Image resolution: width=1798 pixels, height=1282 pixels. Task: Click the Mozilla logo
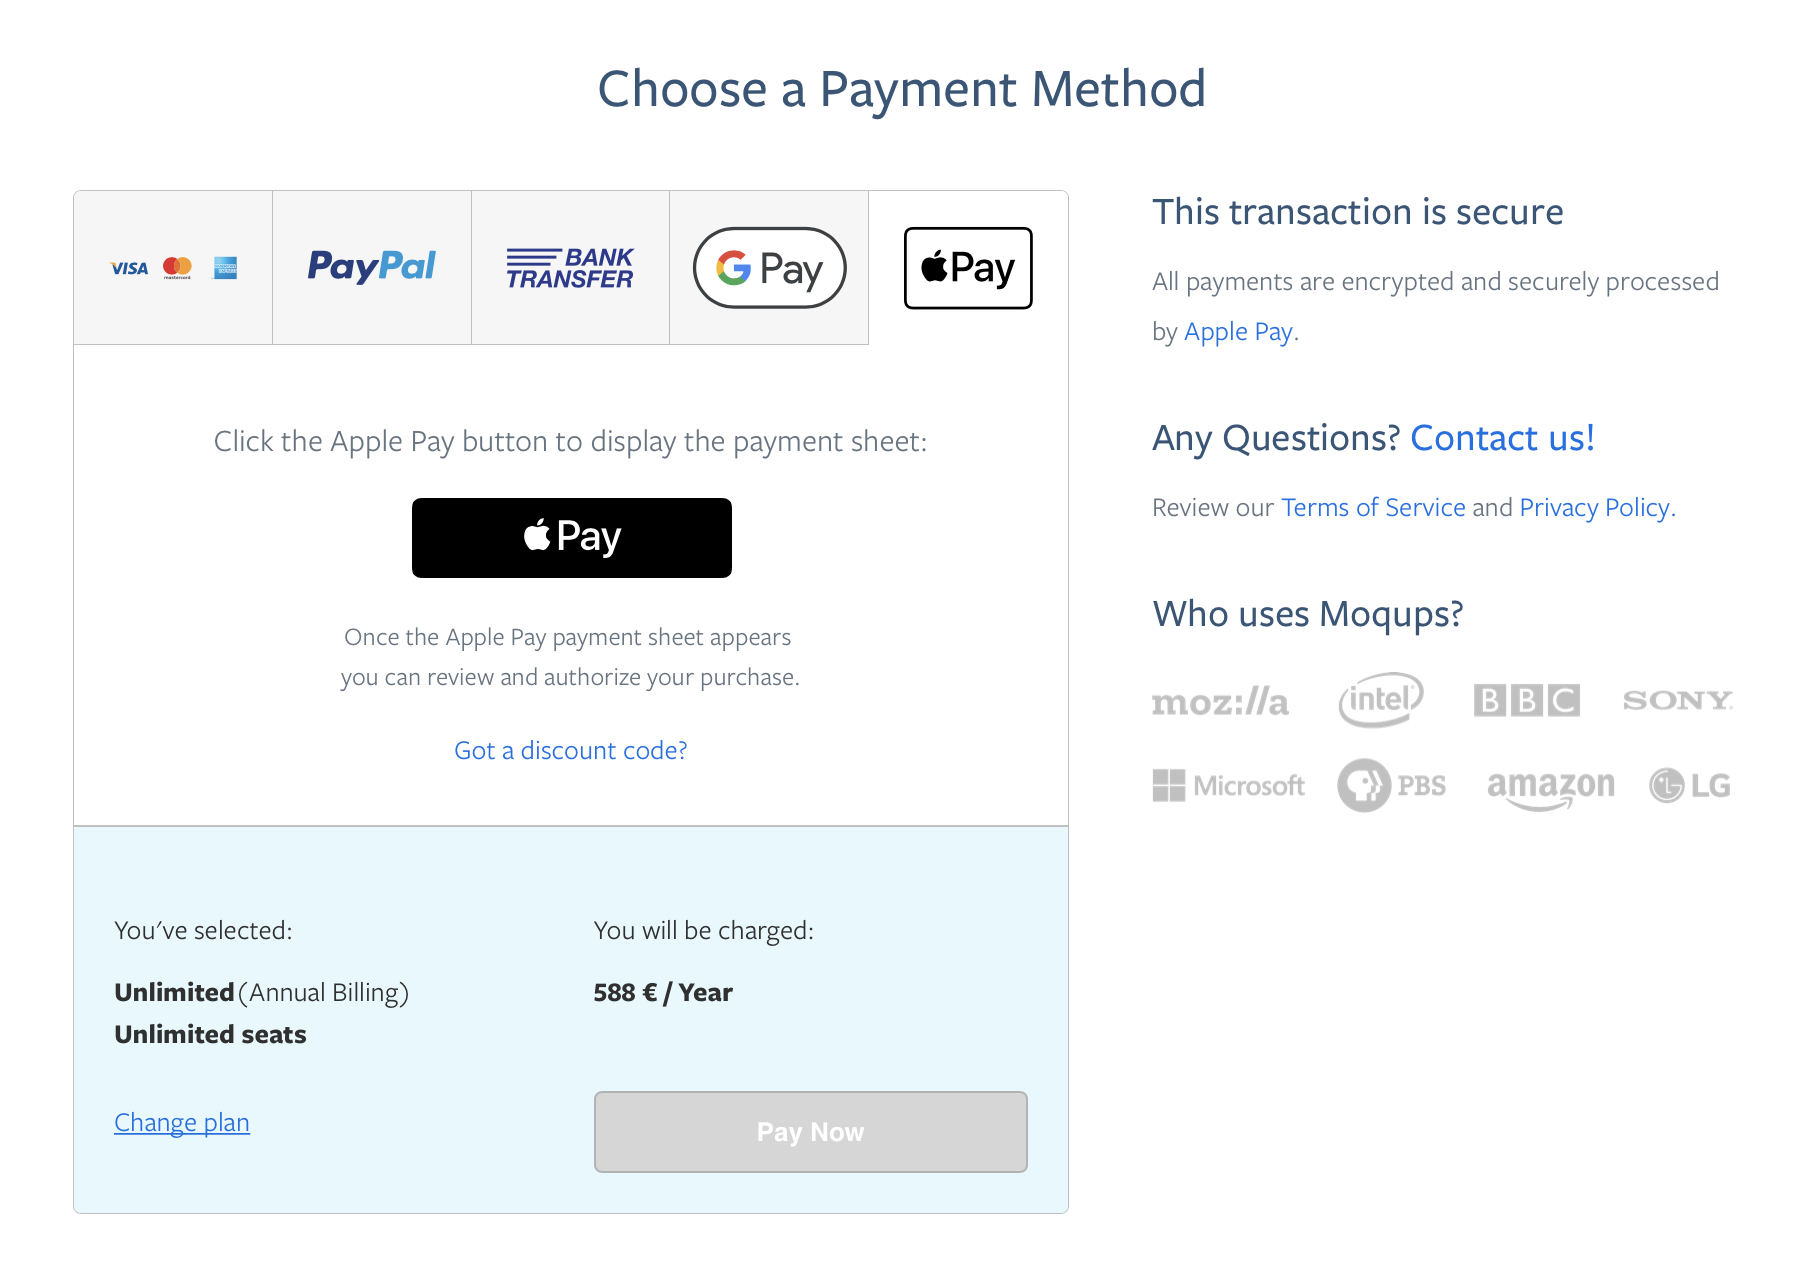coord(1220,701)
